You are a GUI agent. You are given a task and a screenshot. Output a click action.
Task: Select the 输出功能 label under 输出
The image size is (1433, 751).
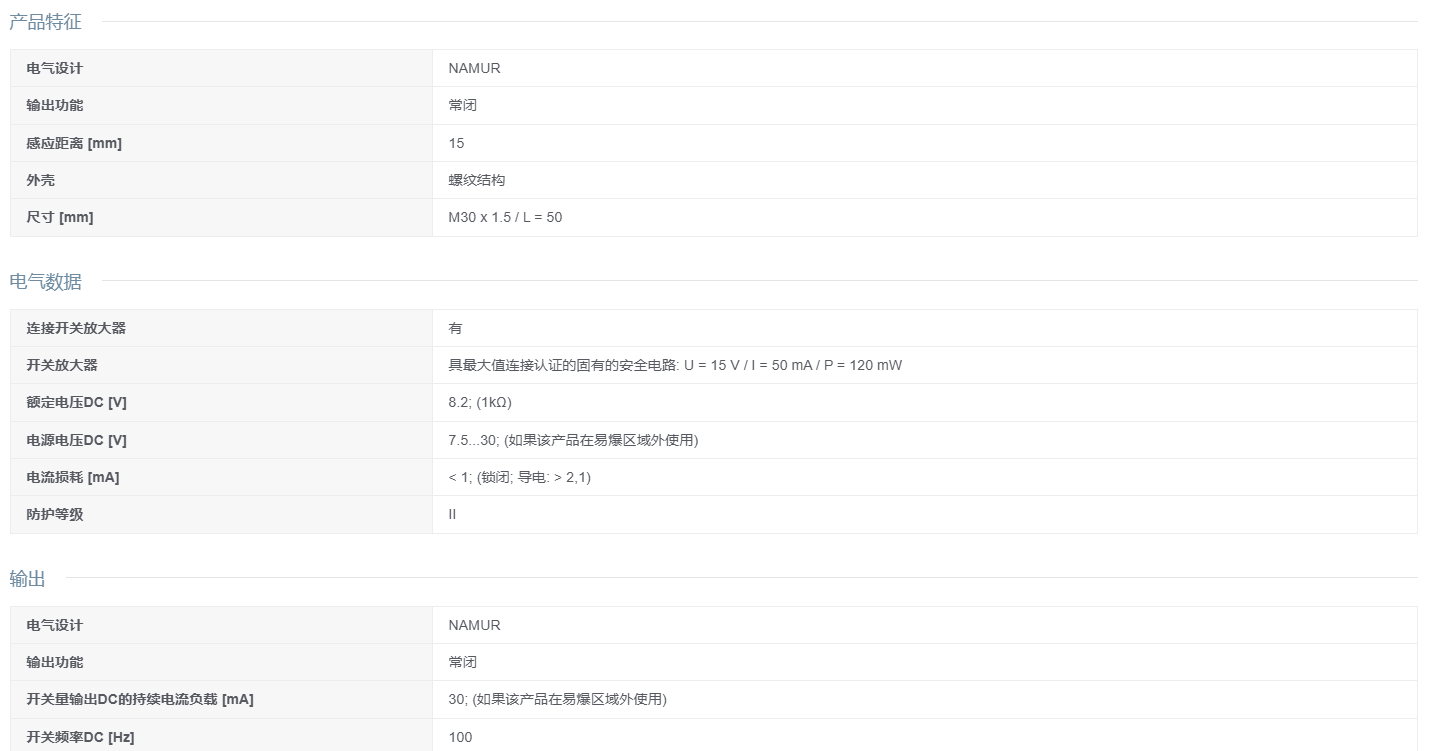55,662
